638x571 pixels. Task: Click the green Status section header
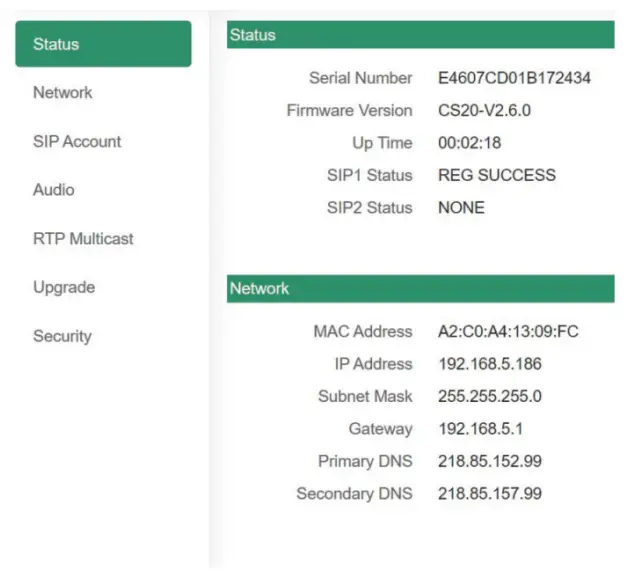(420, 35)
